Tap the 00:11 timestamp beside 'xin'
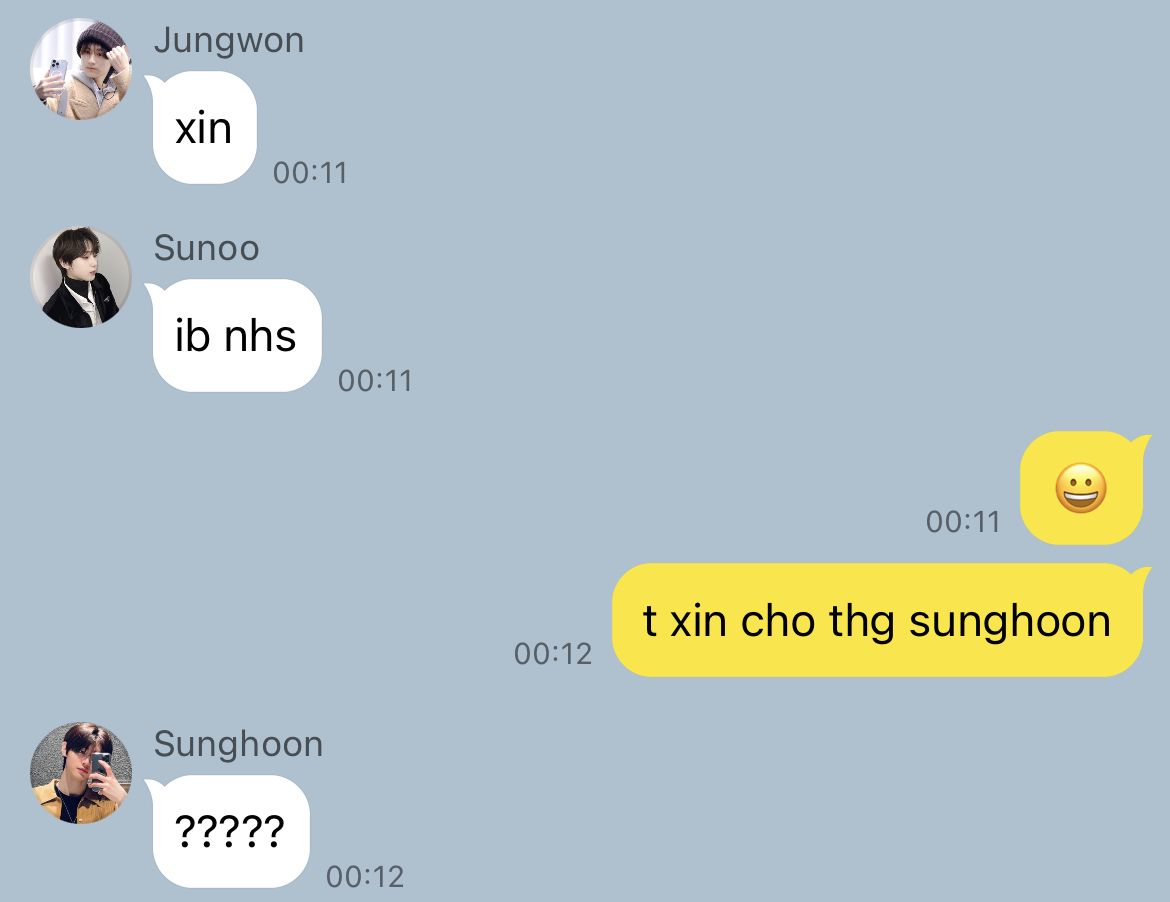Screen dimensions: 1170x902 pos(310,173)
